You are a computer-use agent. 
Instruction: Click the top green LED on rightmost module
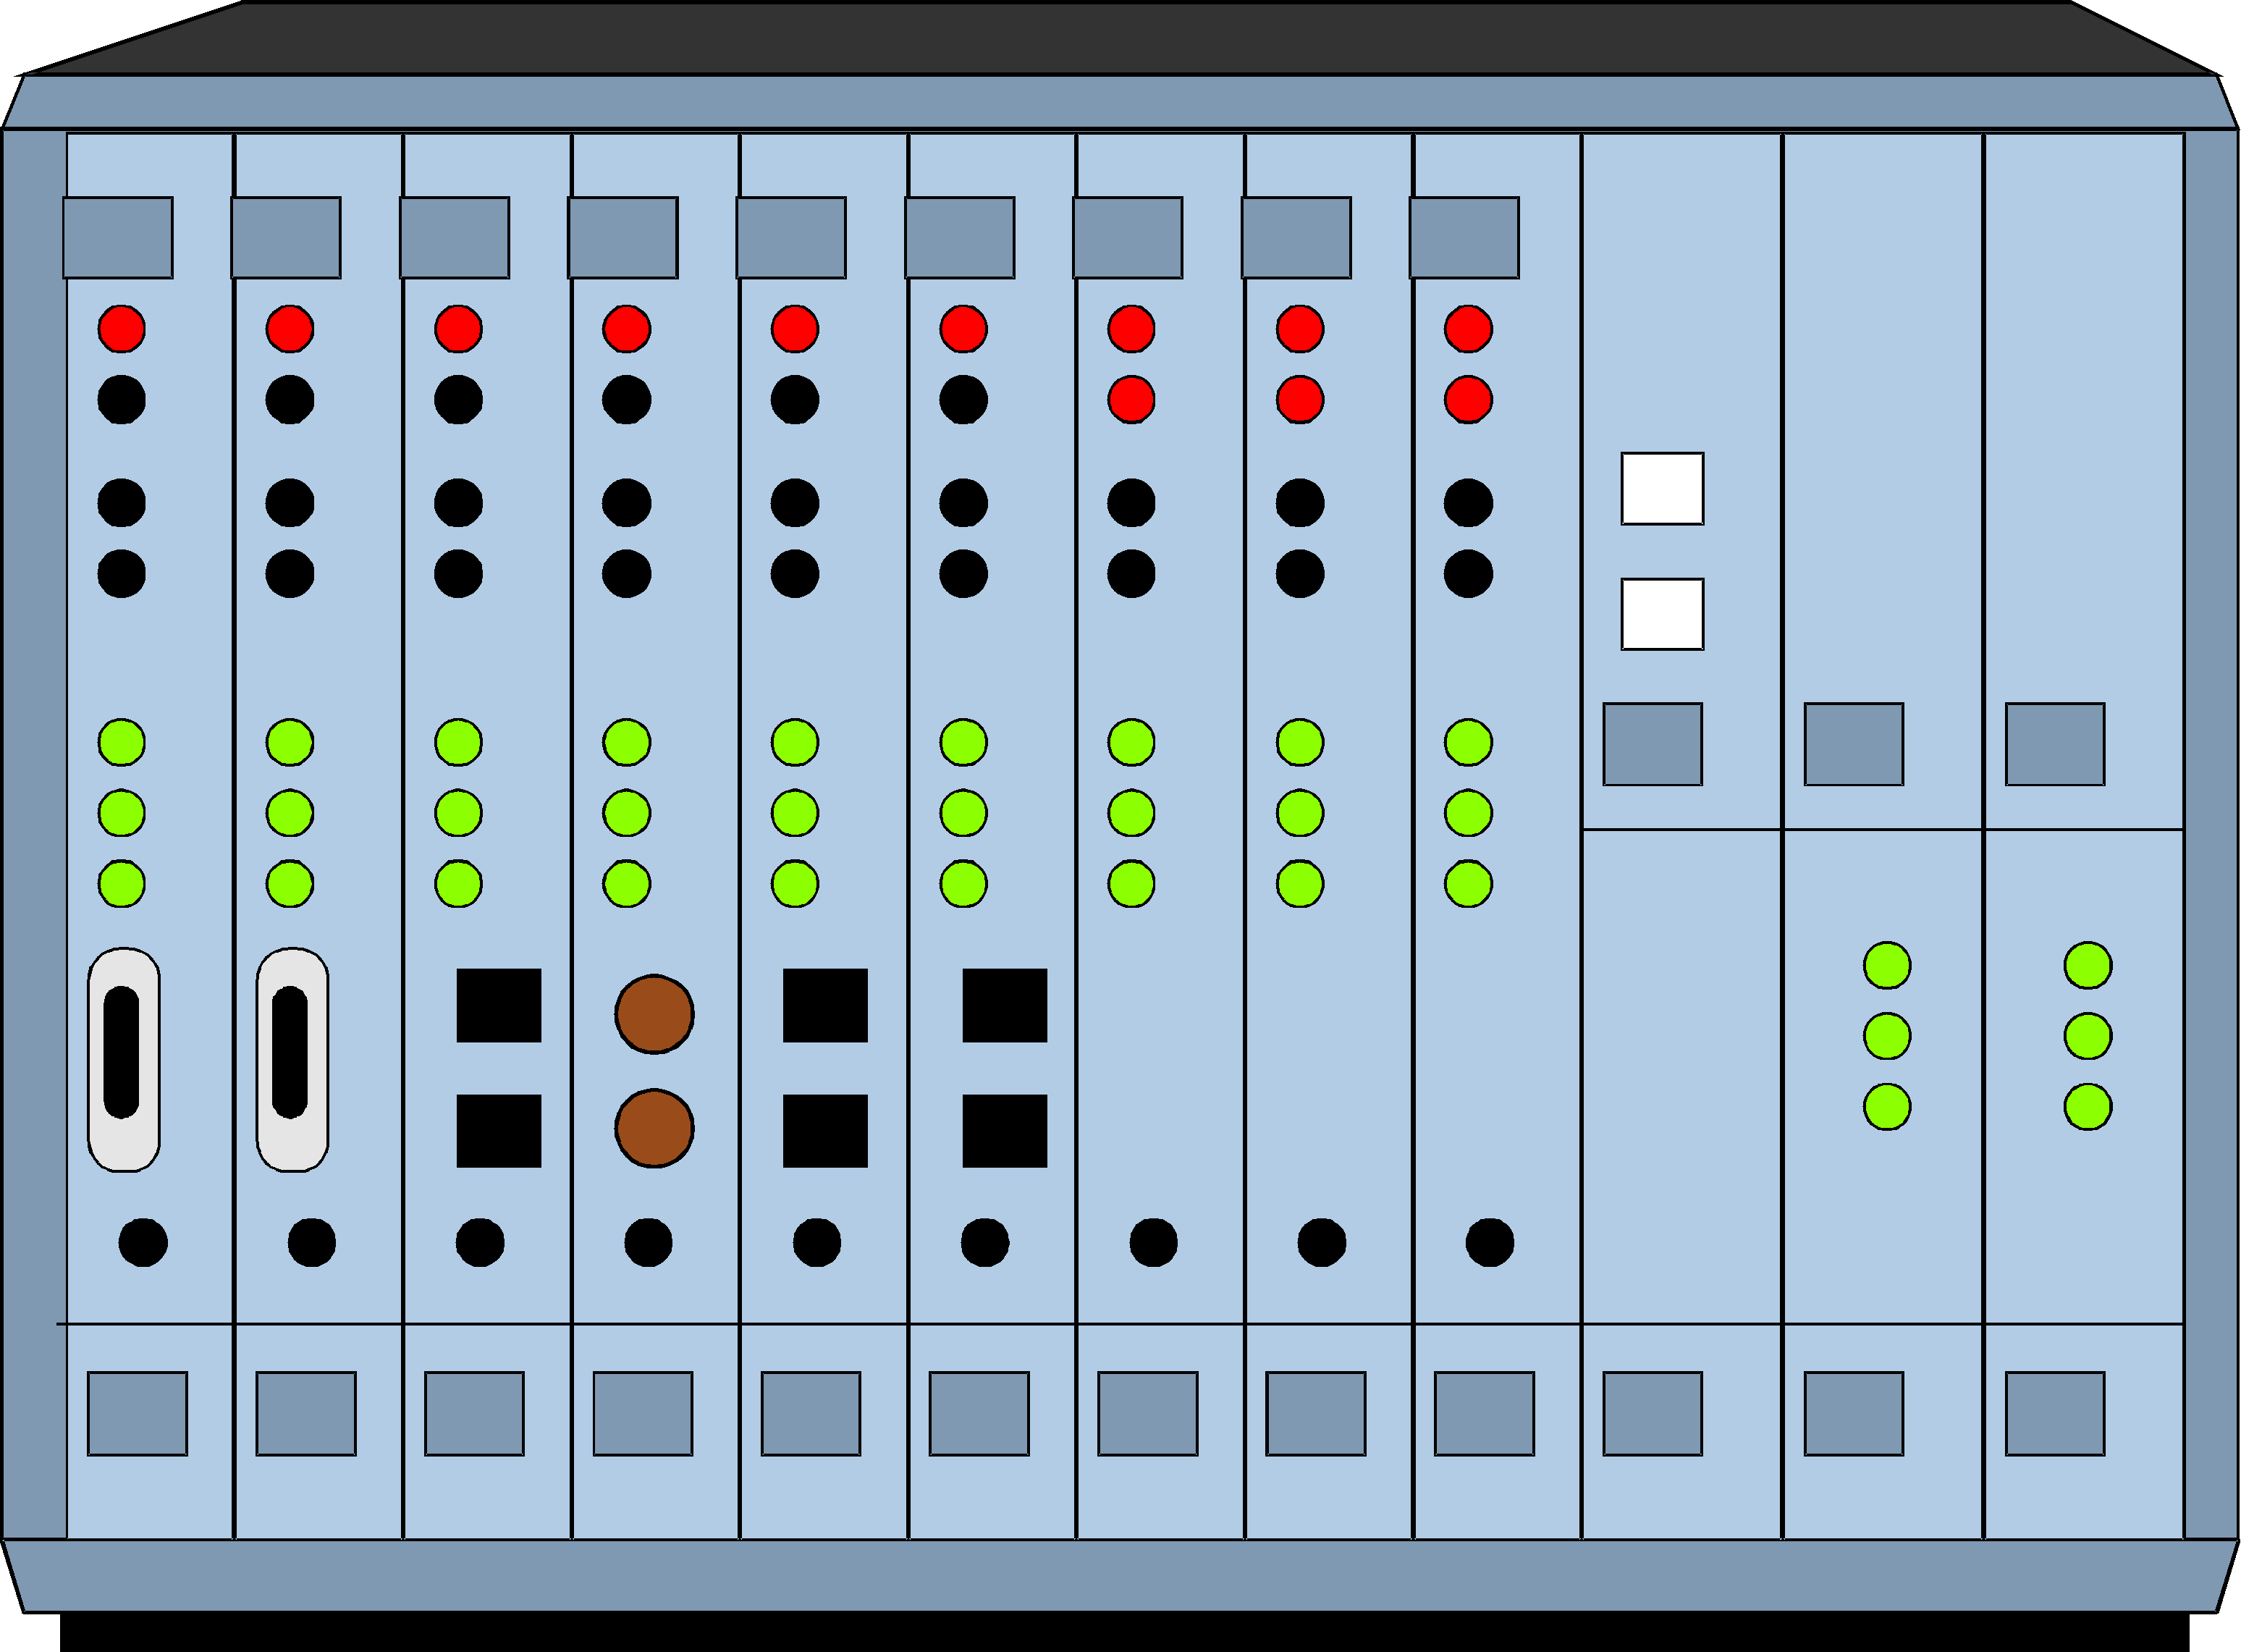click(x=2088, y=966)
